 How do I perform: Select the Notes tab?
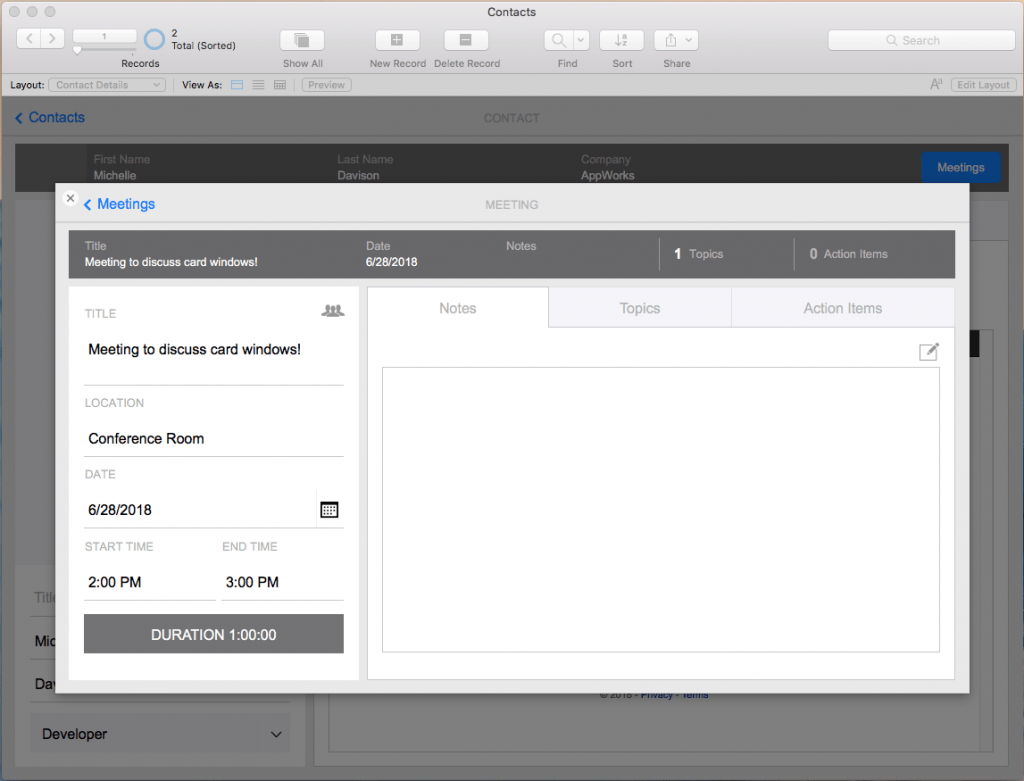tap(458, 308)
